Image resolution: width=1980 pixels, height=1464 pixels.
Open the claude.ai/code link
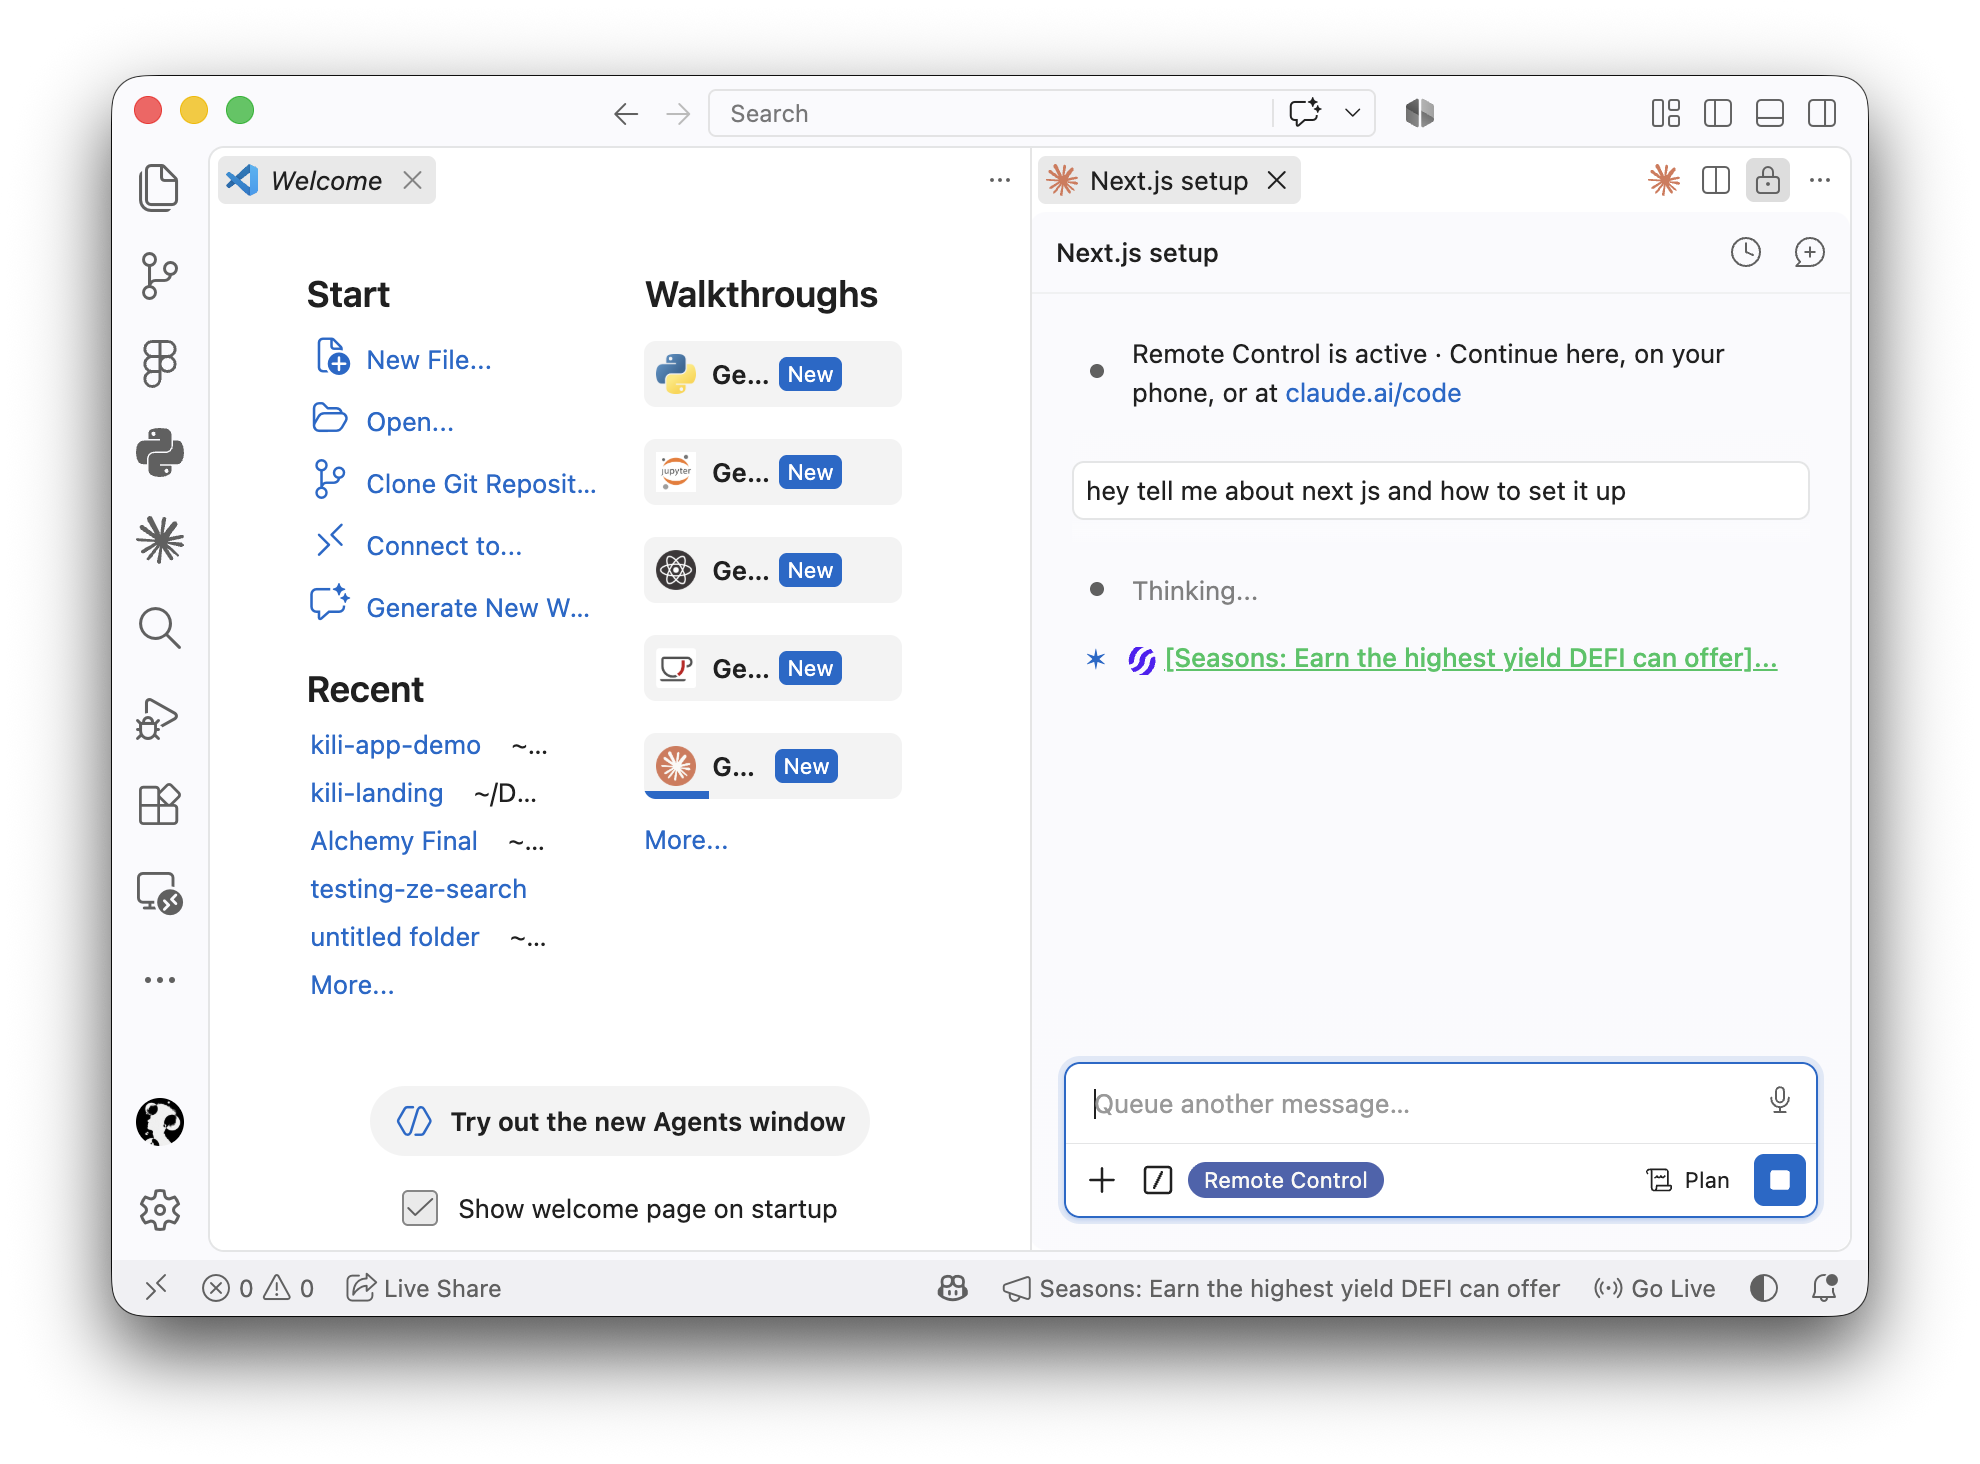point(1373,393)
